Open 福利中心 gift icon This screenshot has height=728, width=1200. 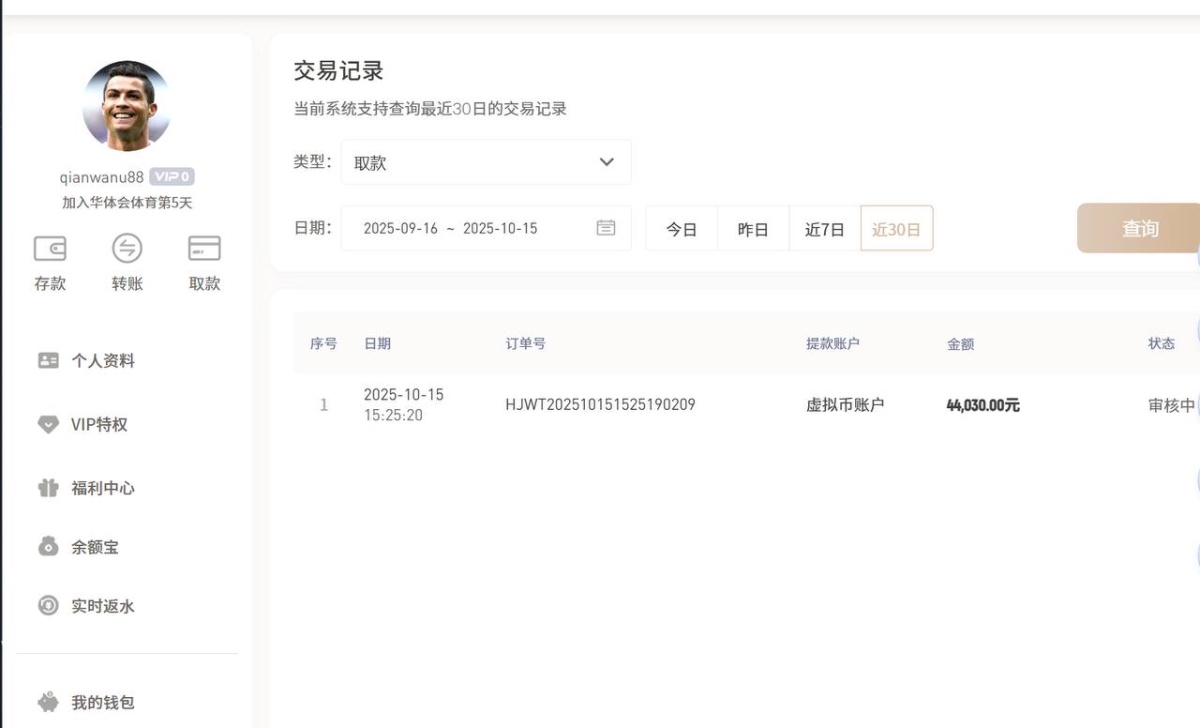click(x=48, y=488)
